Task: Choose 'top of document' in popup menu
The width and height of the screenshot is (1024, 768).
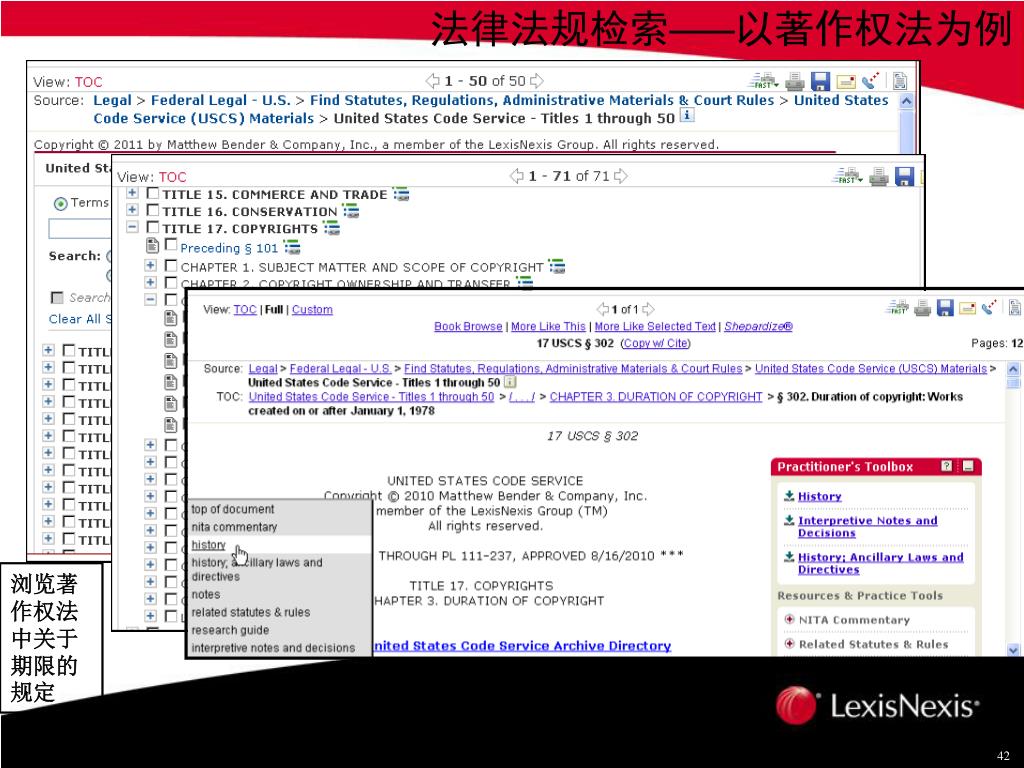Action: click(232, 509)
